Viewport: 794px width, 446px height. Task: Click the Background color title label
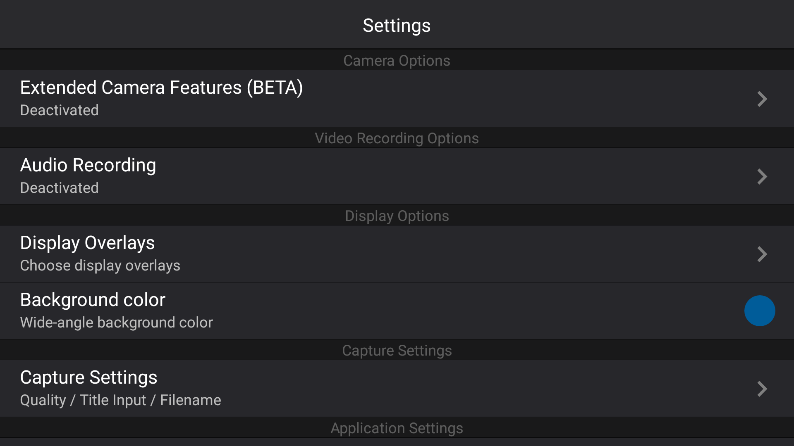tap(93, 300)
